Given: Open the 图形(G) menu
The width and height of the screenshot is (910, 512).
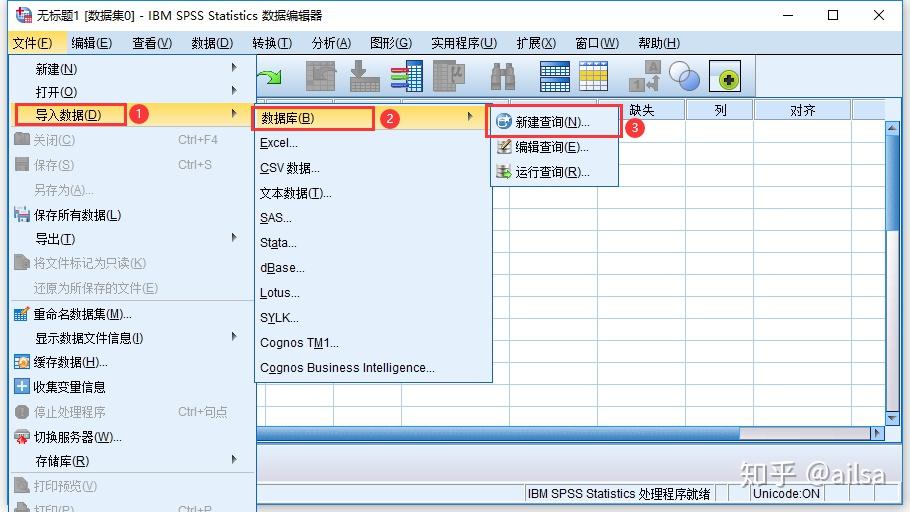Looking at the screenshot, I should click(x=391, y=43).
